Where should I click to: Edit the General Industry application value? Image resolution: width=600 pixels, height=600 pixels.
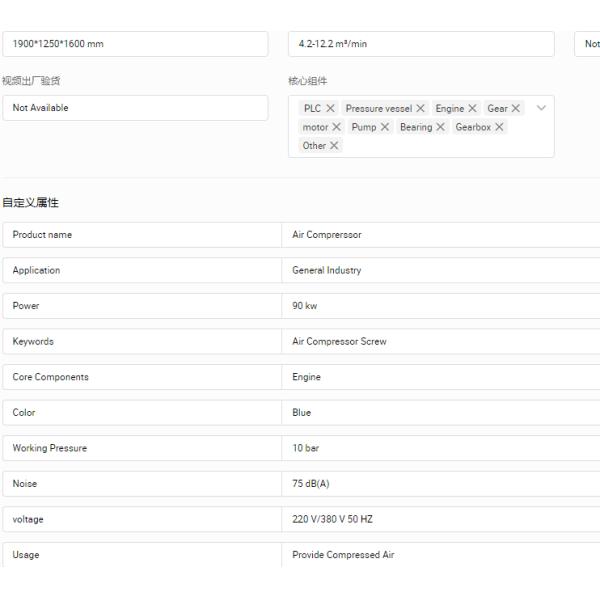coord(440,270)
